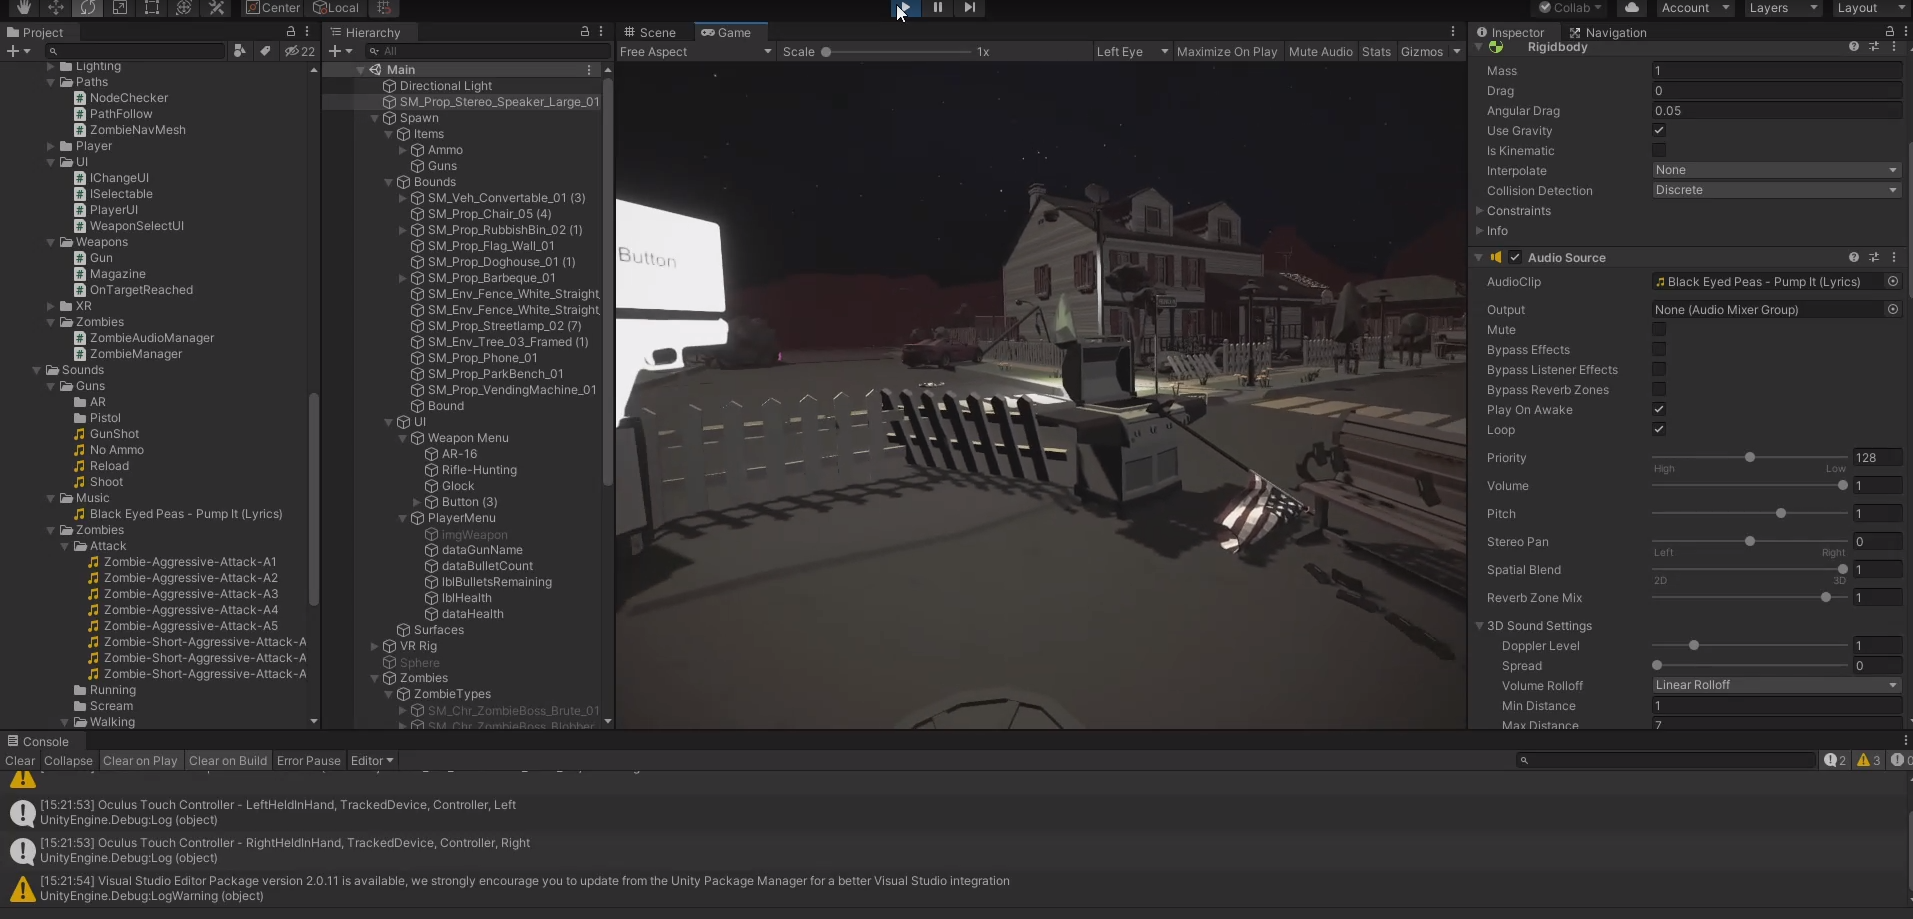
Task: Select the Rect transform tool
Action: click(x=152, y=8)
